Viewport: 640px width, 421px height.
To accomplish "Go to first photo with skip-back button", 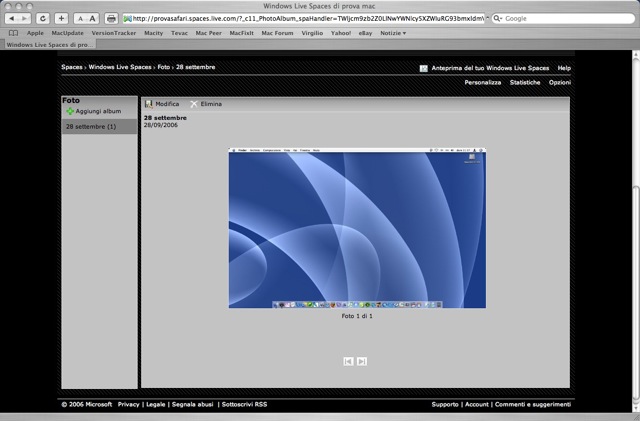I will click(x=348, y=361).
